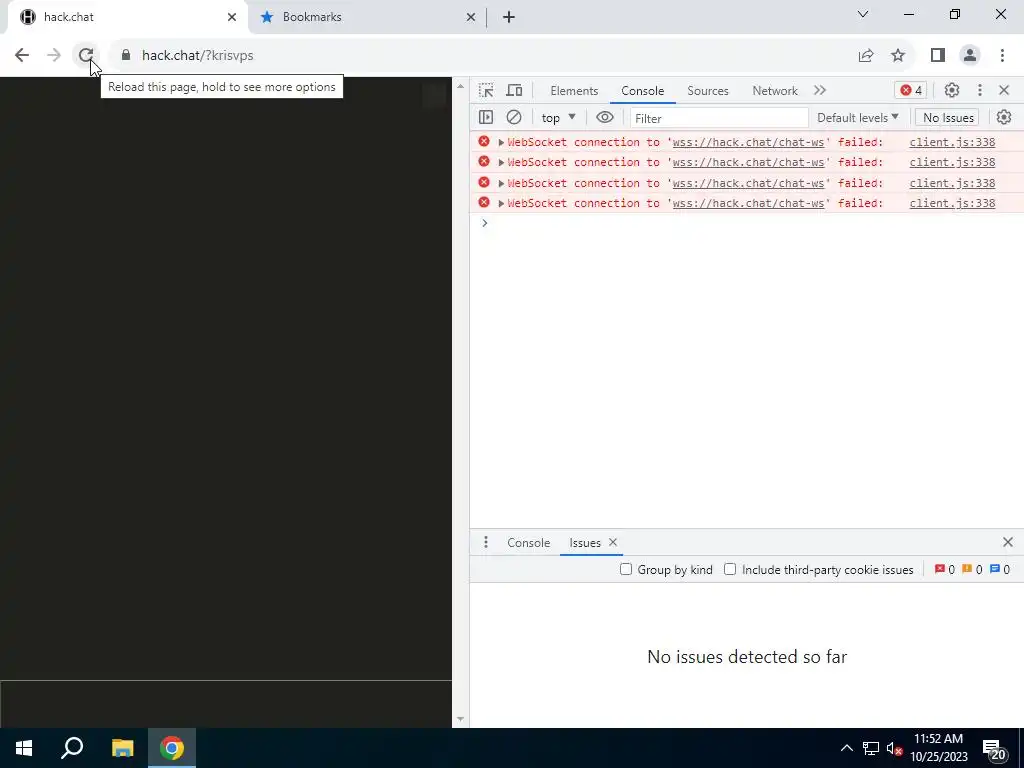
Task: Enable Include third-party cookie issues checkbox
Action: tap(730, 569)
